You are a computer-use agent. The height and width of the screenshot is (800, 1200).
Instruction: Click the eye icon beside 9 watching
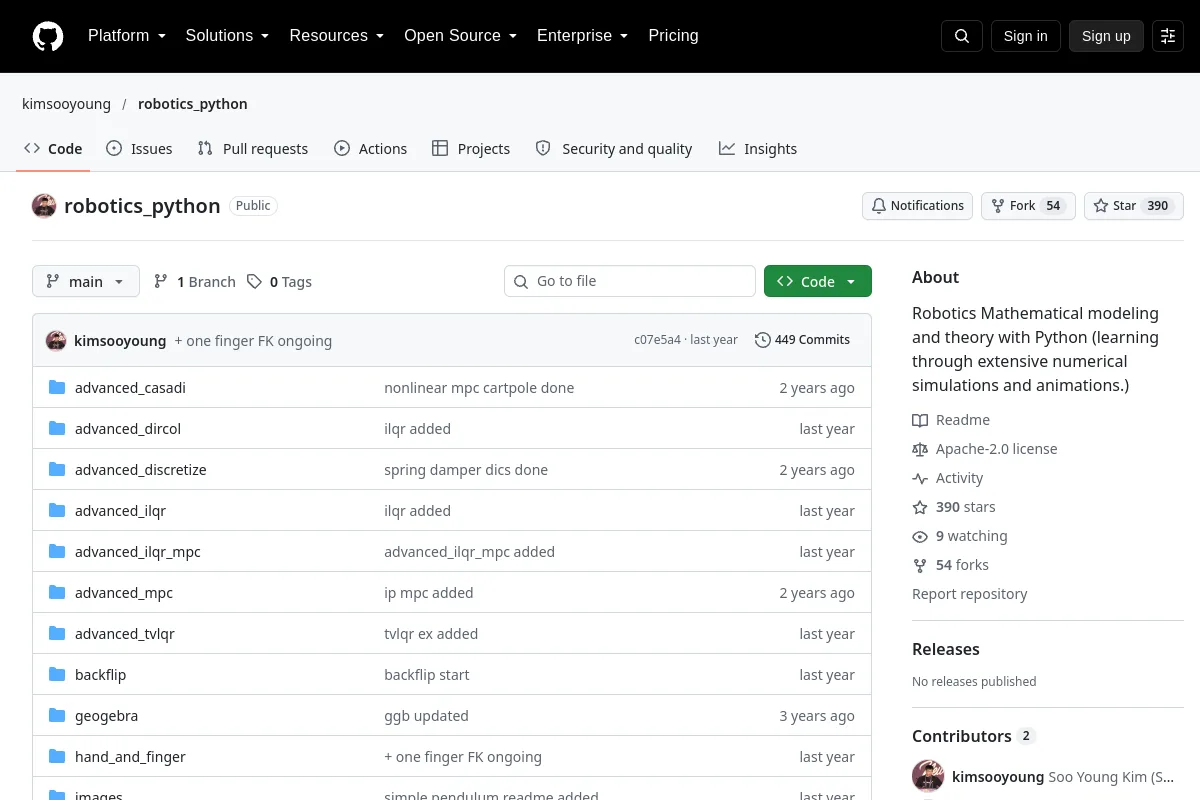(x=920, y=536)
